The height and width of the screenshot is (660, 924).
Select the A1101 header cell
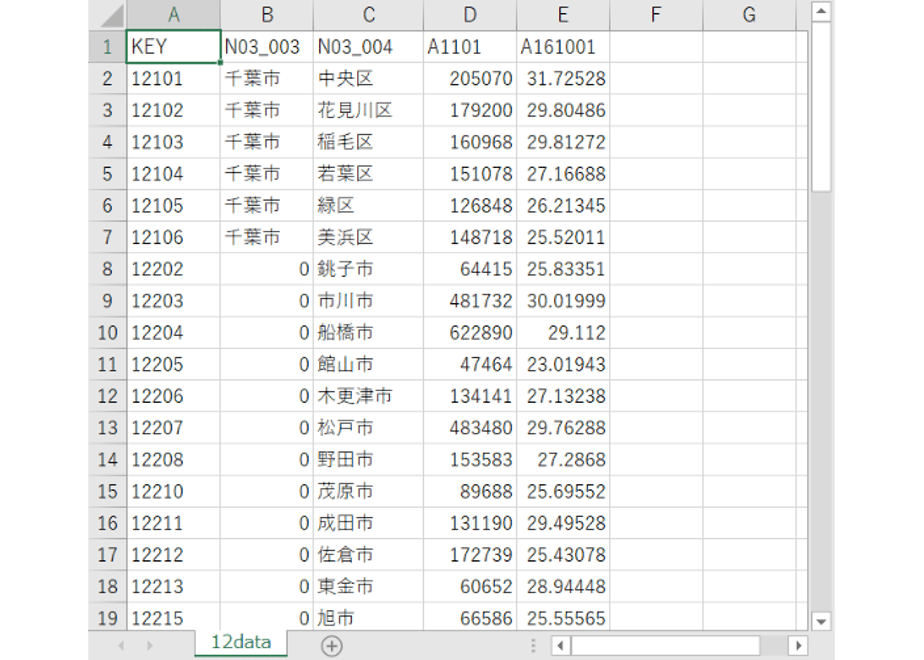(x=470, y=47)
